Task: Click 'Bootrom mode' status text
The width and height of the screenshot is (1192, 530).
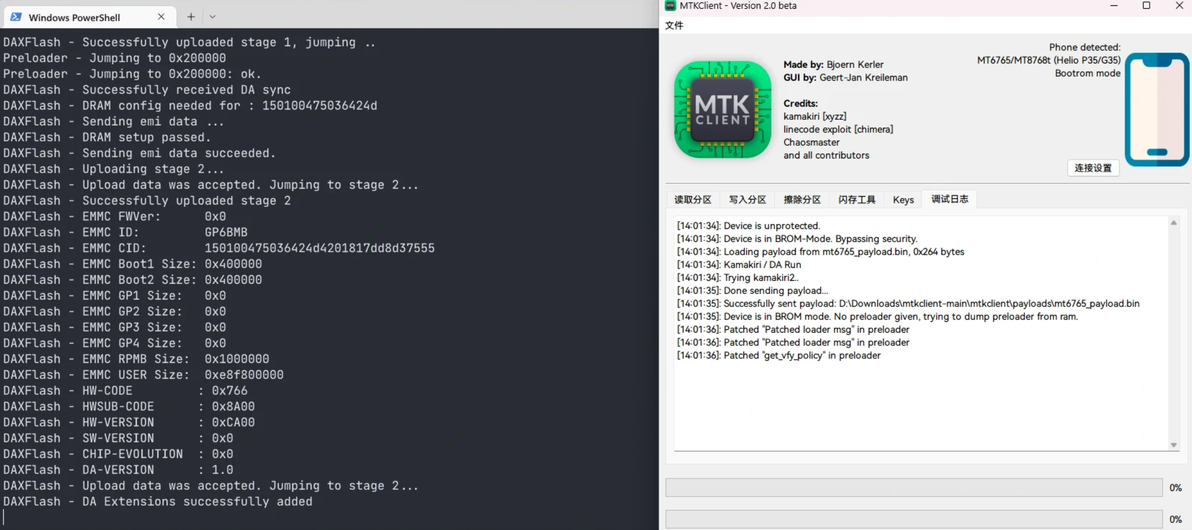Action: [x=1088, y=73]
